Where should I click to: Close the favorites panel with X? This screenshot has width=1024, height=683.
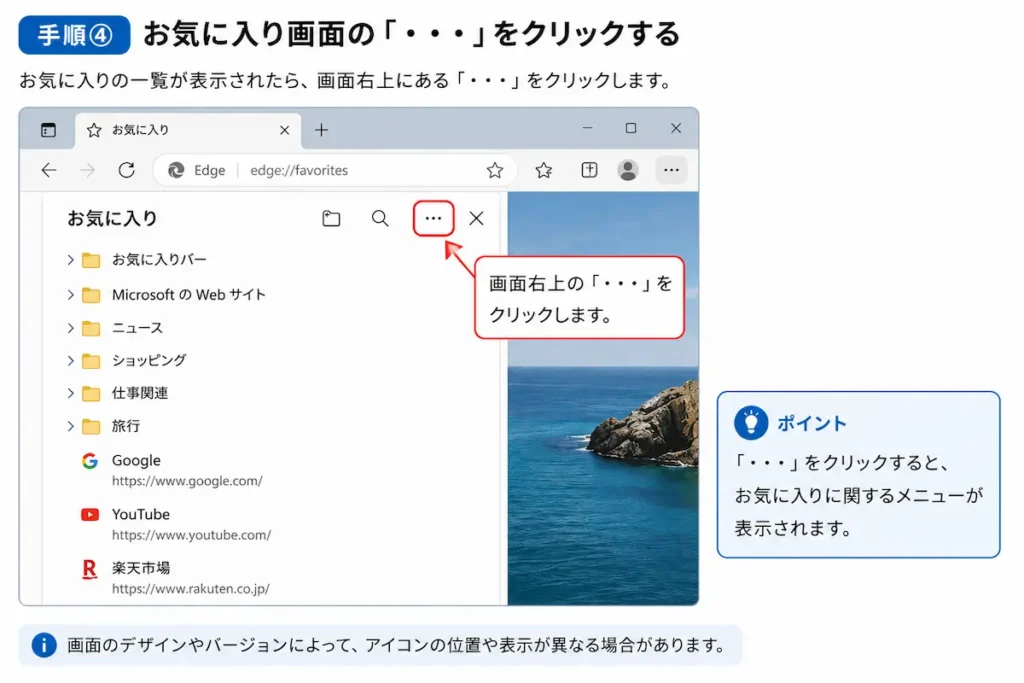tap(477, 218)
